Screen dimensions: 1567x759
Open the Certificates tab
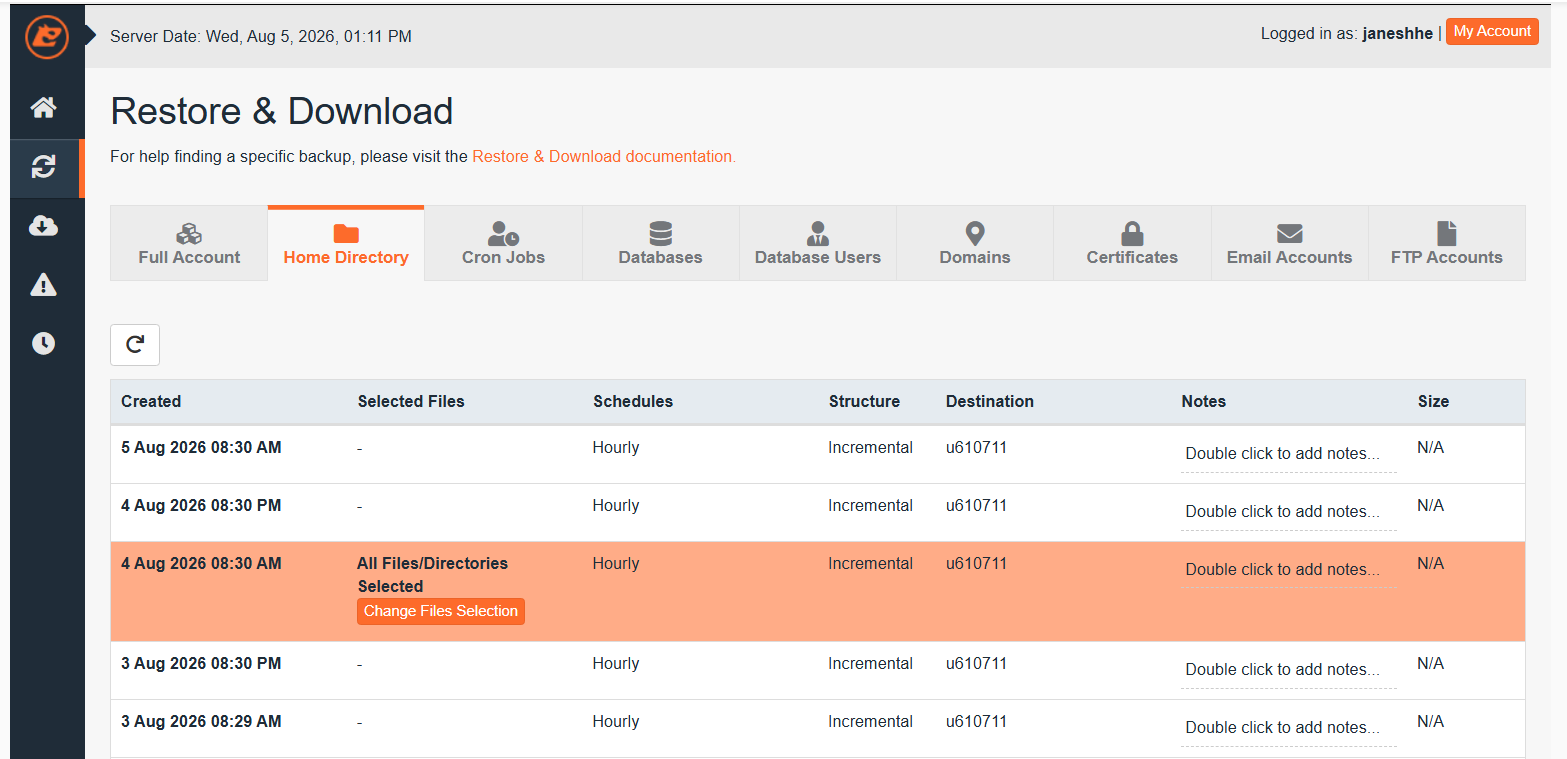(x=1132, y=243)
